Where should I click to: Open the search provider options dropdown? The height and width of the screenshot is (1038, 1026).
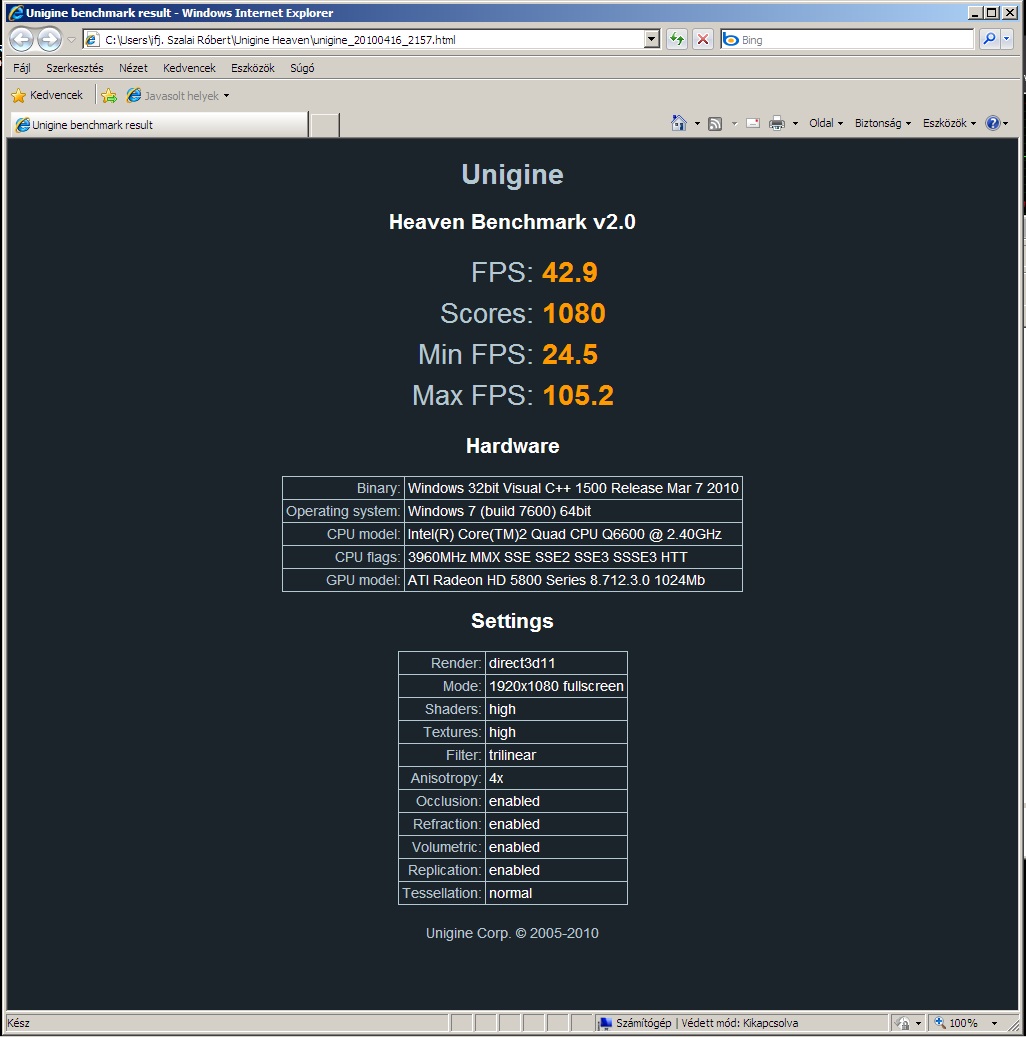tap(1007, 40)
